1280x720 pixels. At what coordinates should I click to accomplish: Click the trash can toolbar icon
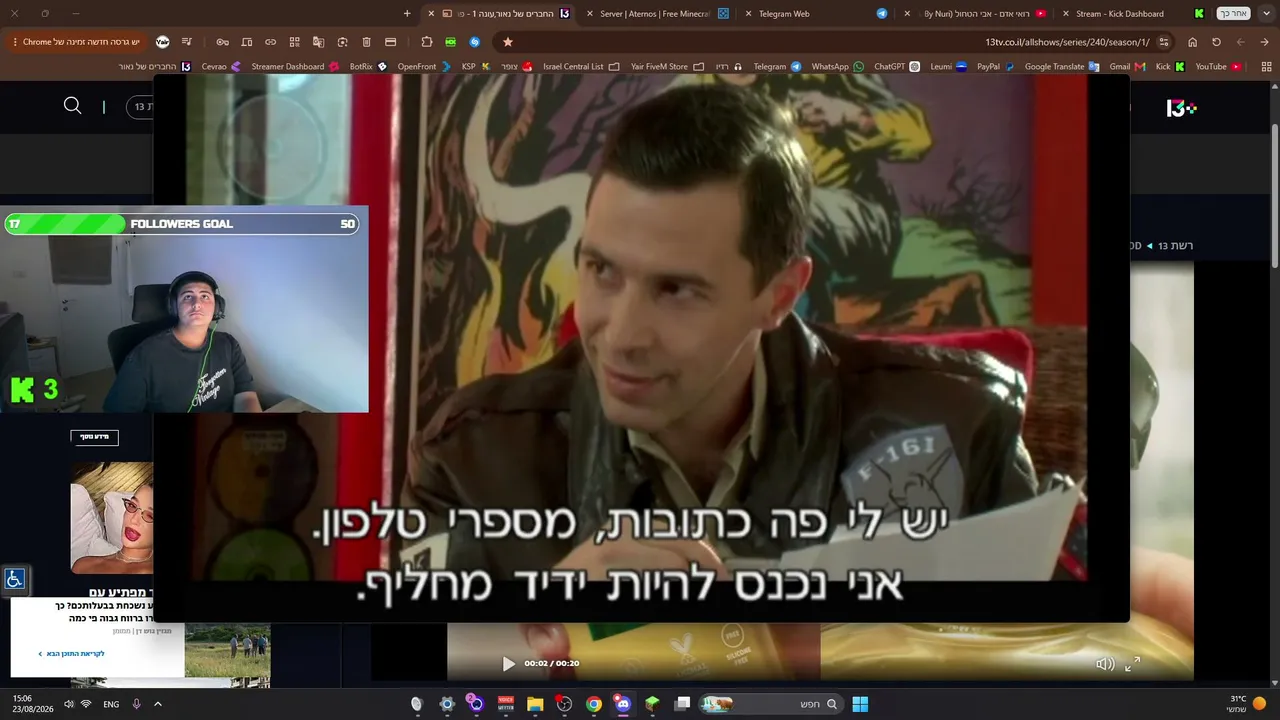(367, 42)
